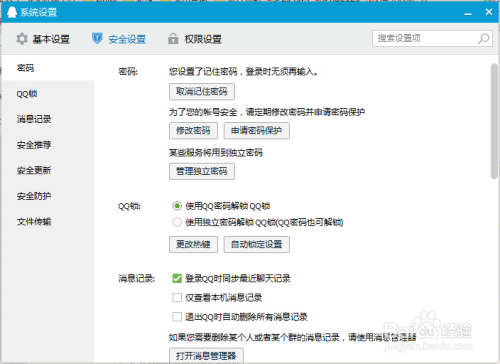
Task: Uncheck 登录QQ时同步最近聊天记录
Action: (177, 278)
